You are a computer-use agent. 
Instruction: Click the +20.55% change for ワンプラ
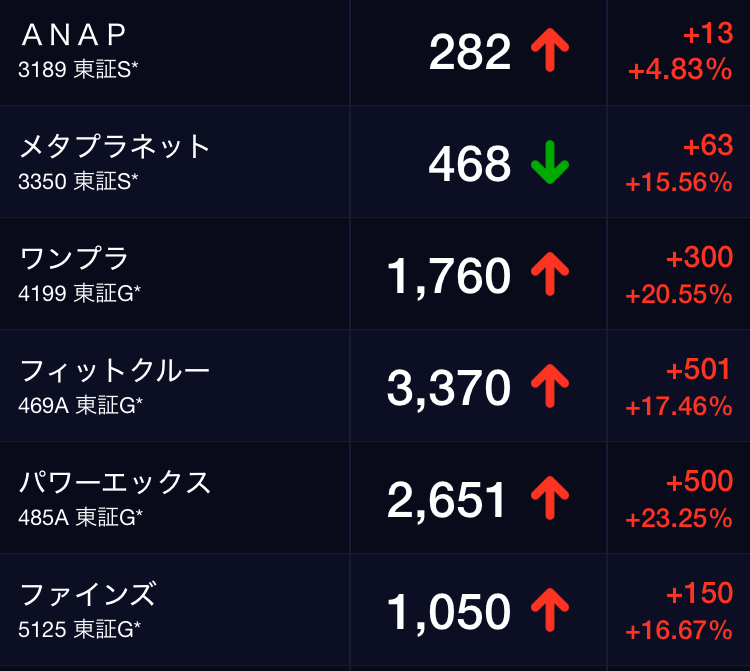coord(679,295)
